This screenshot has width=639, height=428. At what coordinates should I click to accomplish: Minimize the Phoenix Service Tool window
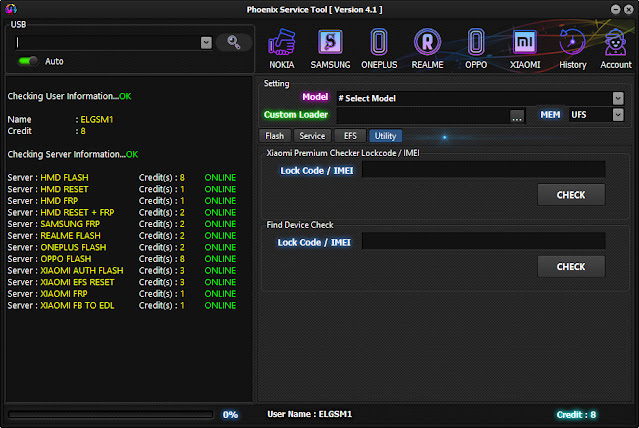tap(615, 9)
